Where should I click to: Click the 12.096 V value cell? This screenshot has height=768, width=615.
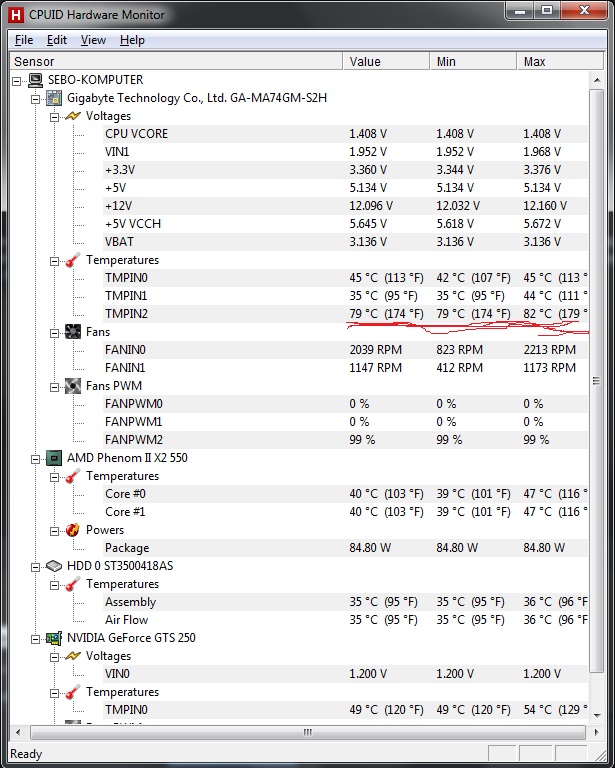tap(371, 206)
